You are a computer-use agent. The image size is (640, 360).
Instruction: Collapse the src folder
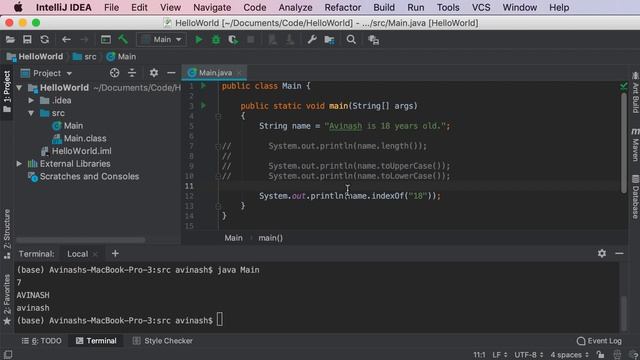tap(31, 113)
